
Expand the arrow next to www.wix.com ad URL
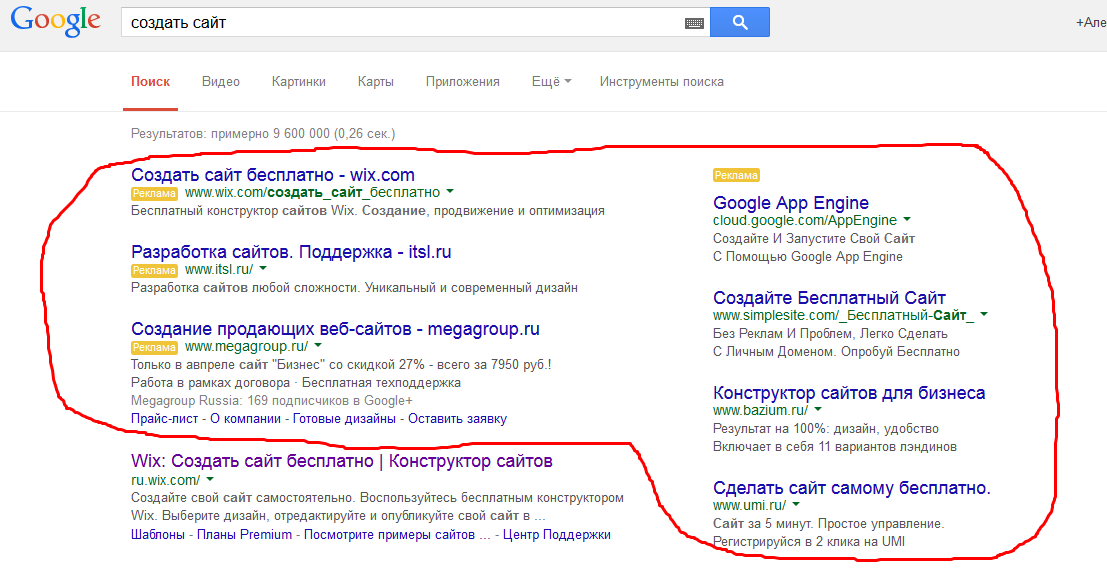[451, 191]
